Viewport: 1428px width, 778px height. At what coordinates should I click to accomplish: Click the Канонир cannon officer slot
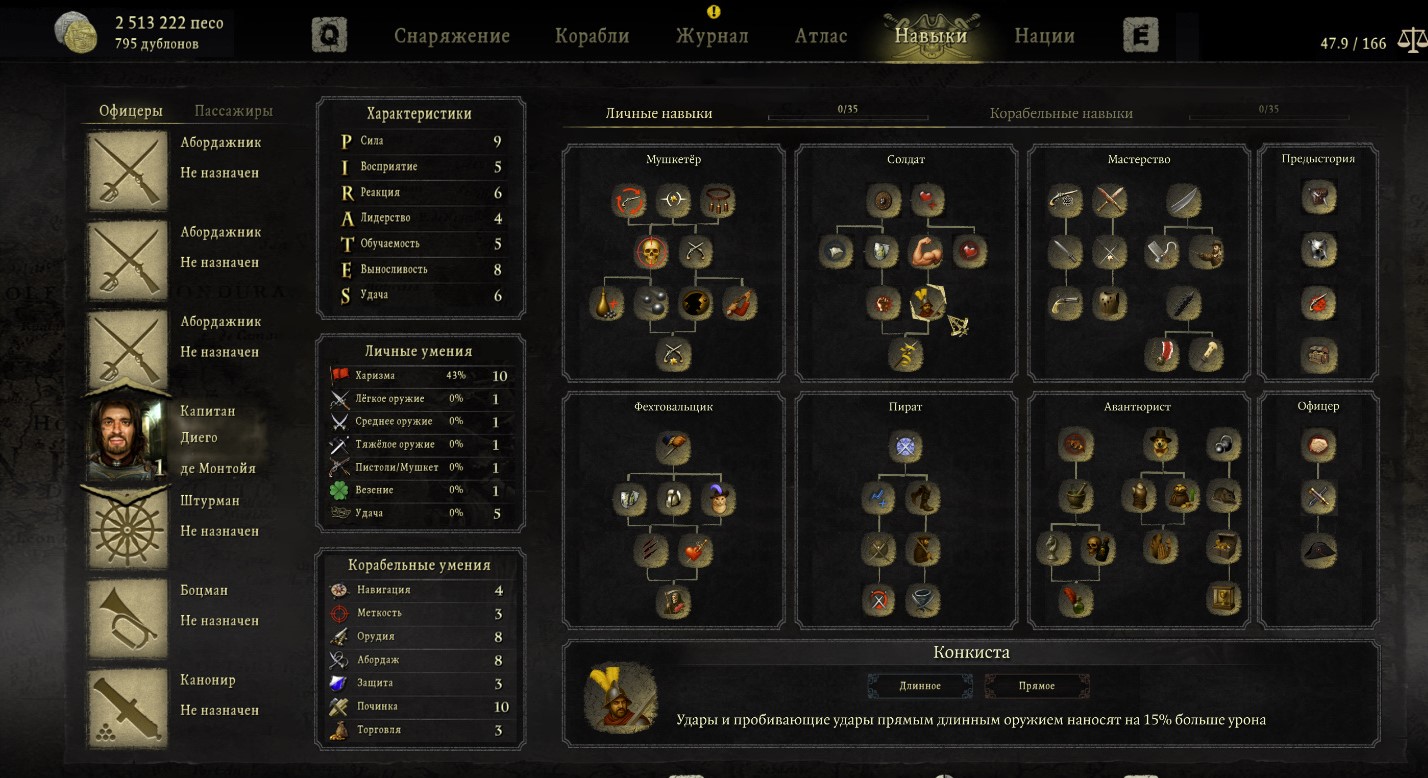[128, 709]
